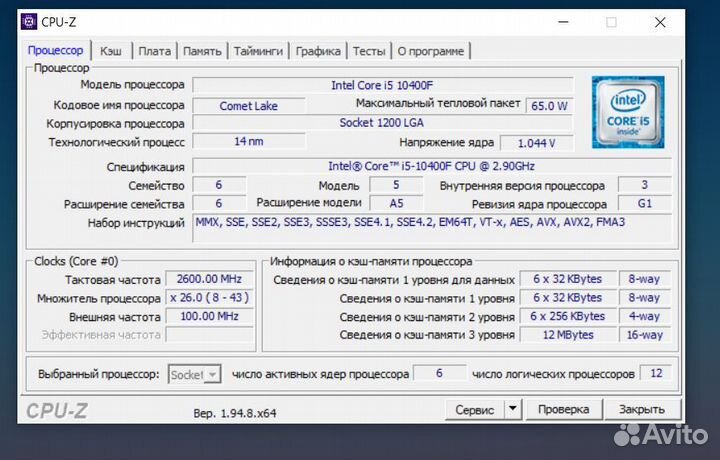
Task: Click the Comet Lake code name value
Action: 248,106
